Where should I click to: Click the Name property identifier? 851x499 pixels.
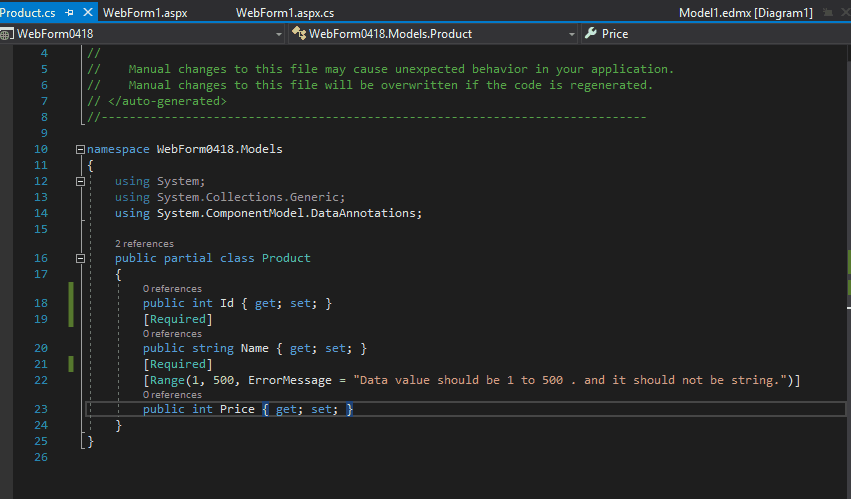point(255,348)
